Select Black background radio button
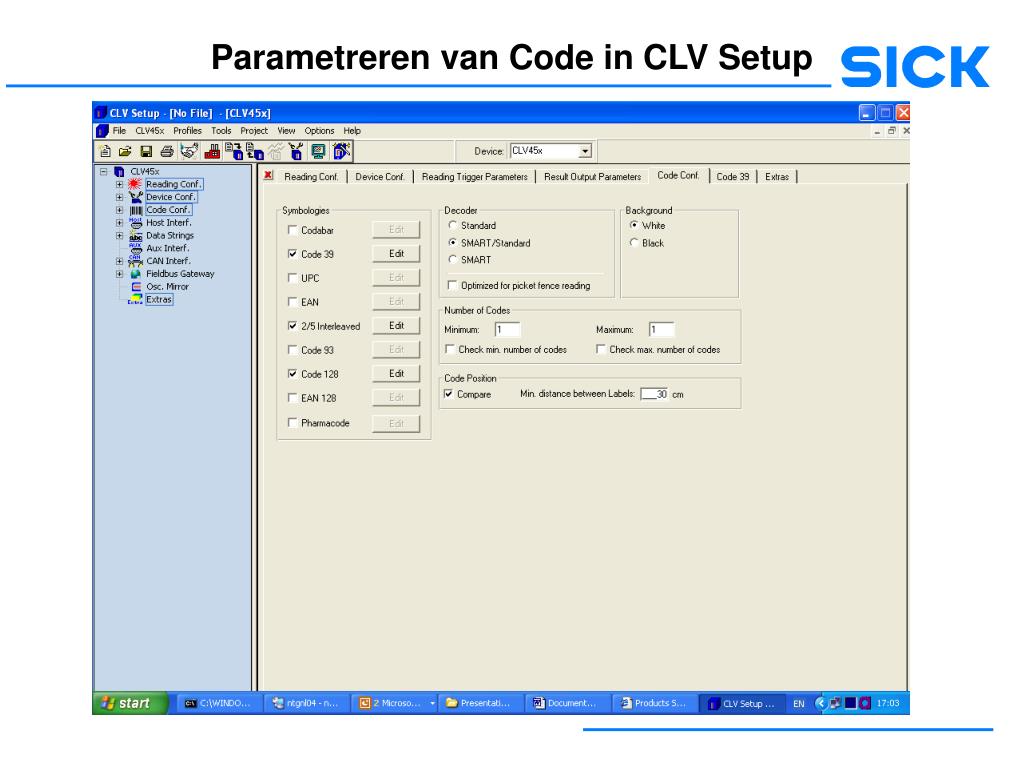This screenshot has width=1024, height=768. point(633,242)
